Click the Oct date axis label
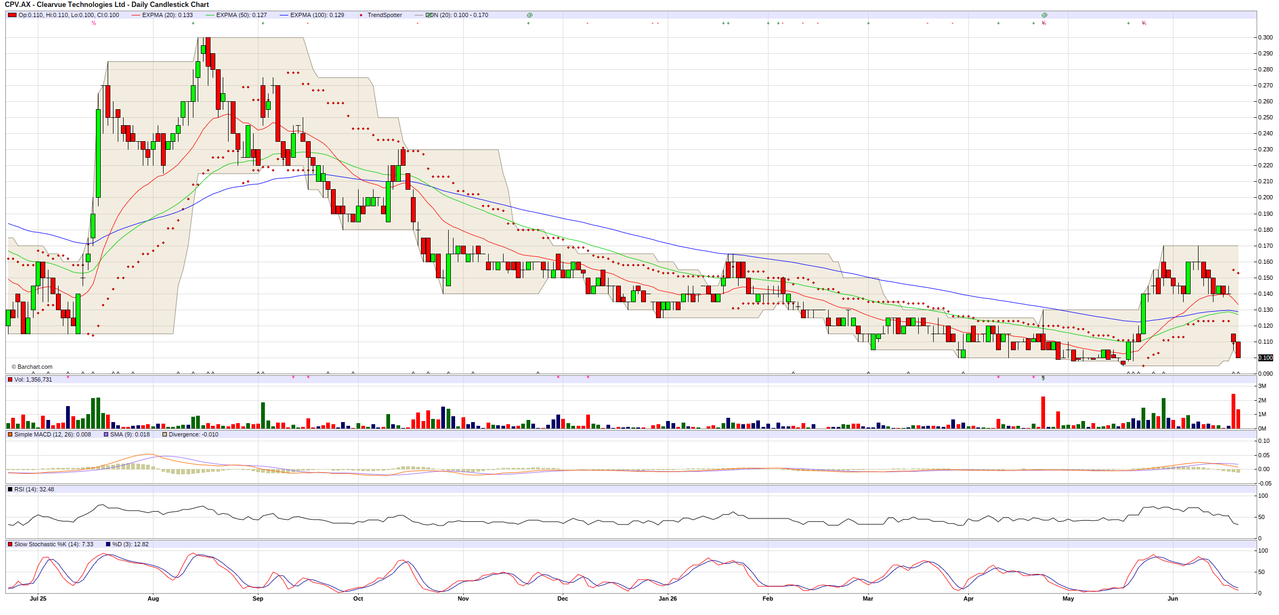Image resolution: width=1279 pixels, height=615 pixels. (359, 600)
